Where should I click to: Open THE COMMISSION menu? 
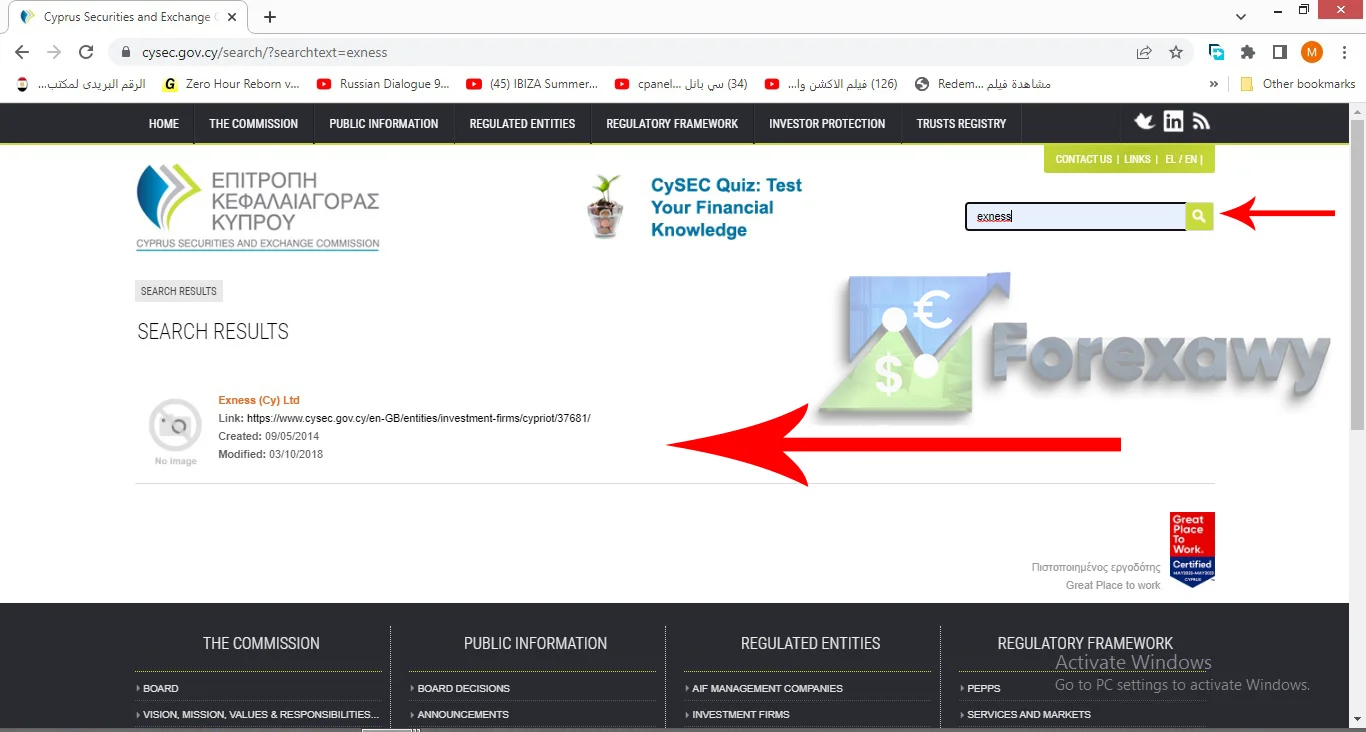tap(254, 124)
